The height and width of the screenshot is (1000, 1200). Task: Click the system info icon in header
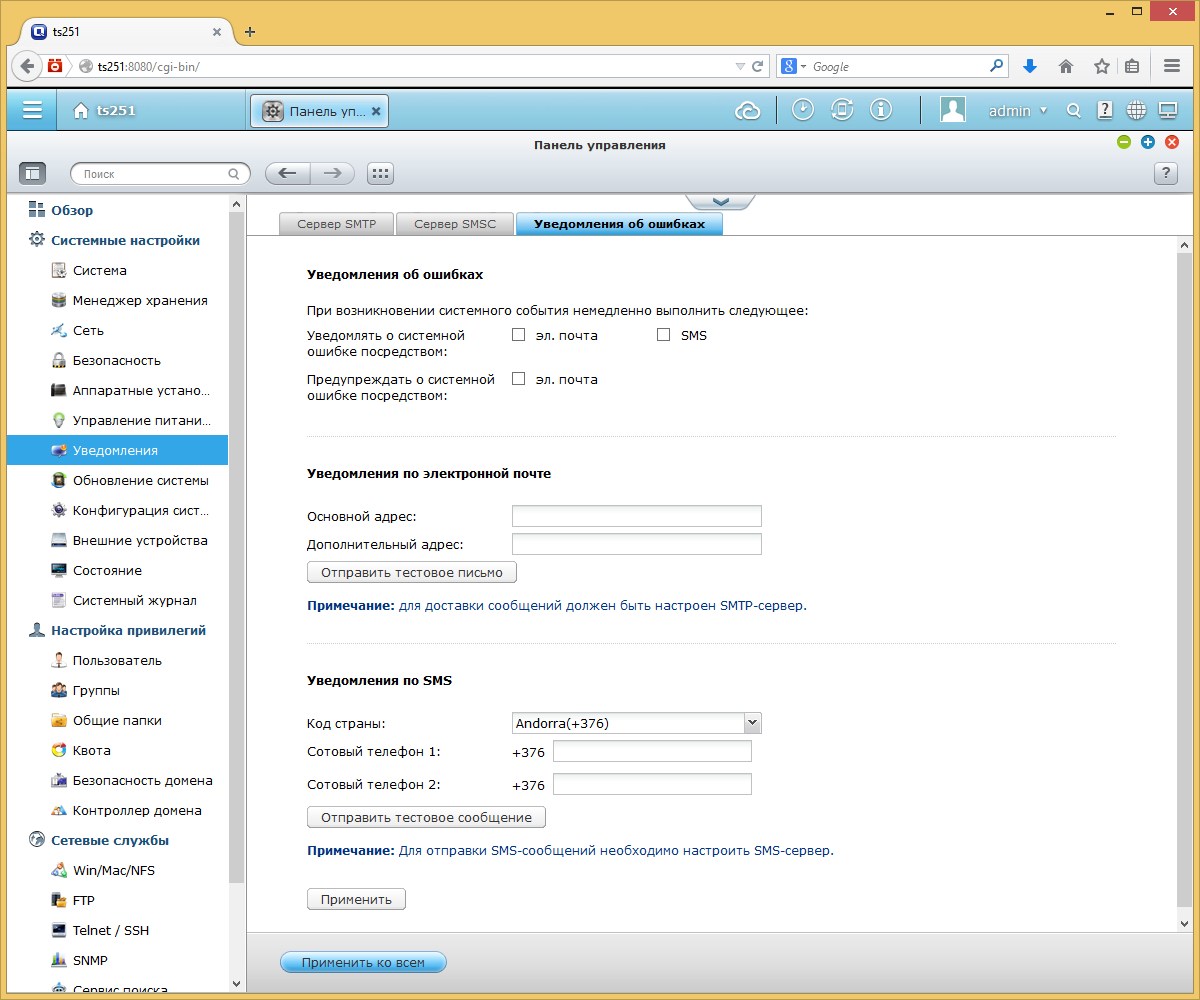880,110
